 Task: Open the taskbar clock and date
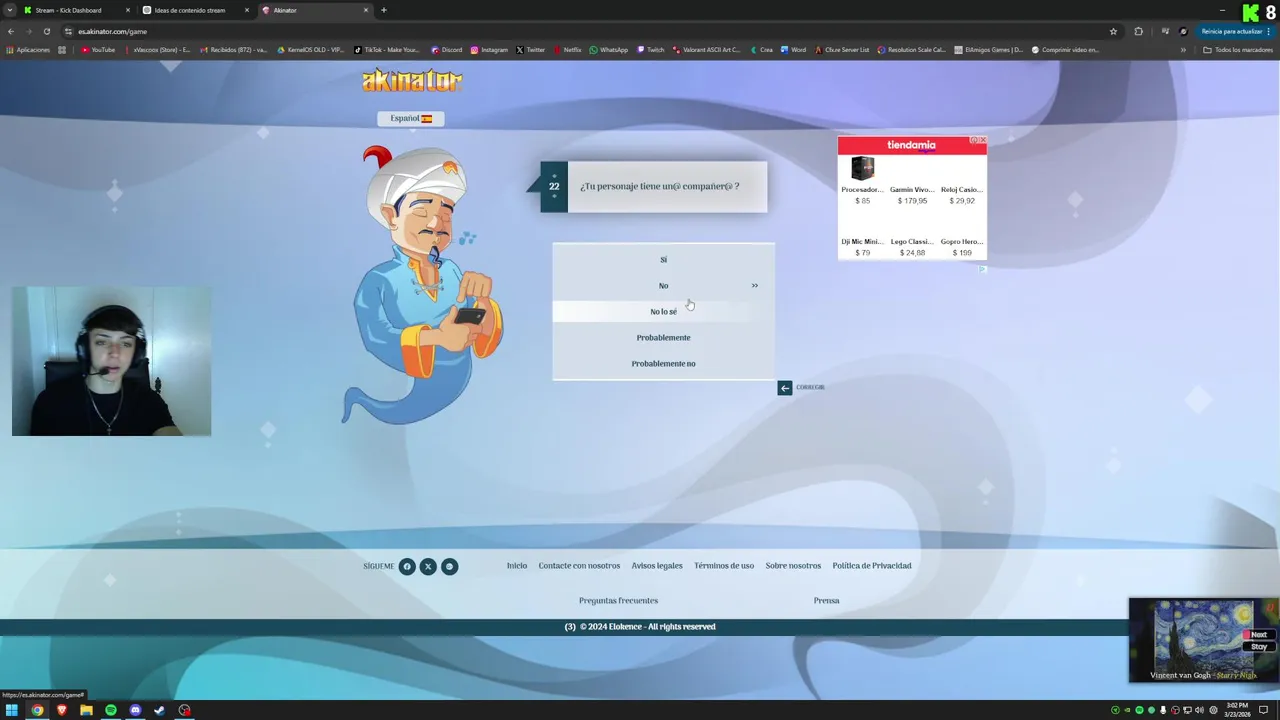[1238, 710]
